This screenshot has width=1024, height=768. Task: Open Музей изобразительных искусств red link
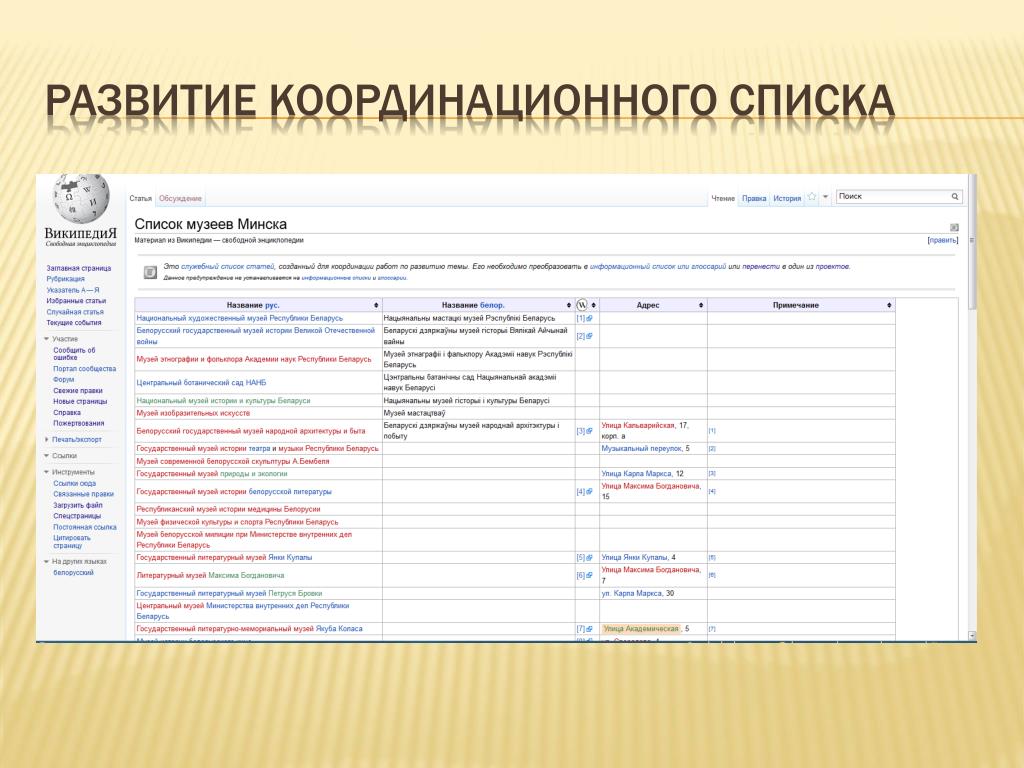[x=193, y=413]
